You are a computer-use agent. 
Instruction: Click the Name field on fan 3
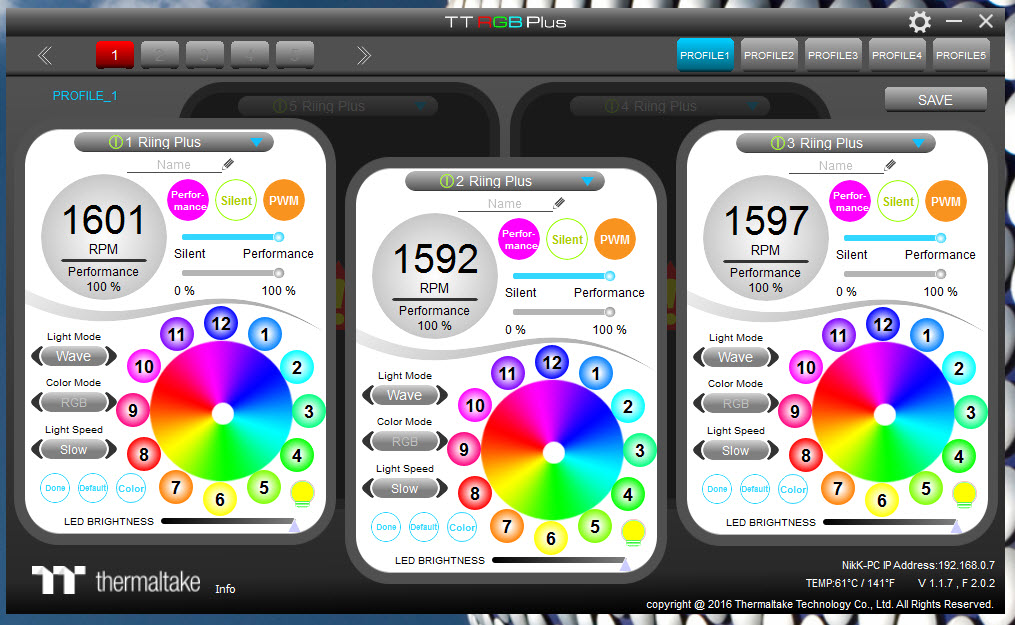(x=836, y=166)
